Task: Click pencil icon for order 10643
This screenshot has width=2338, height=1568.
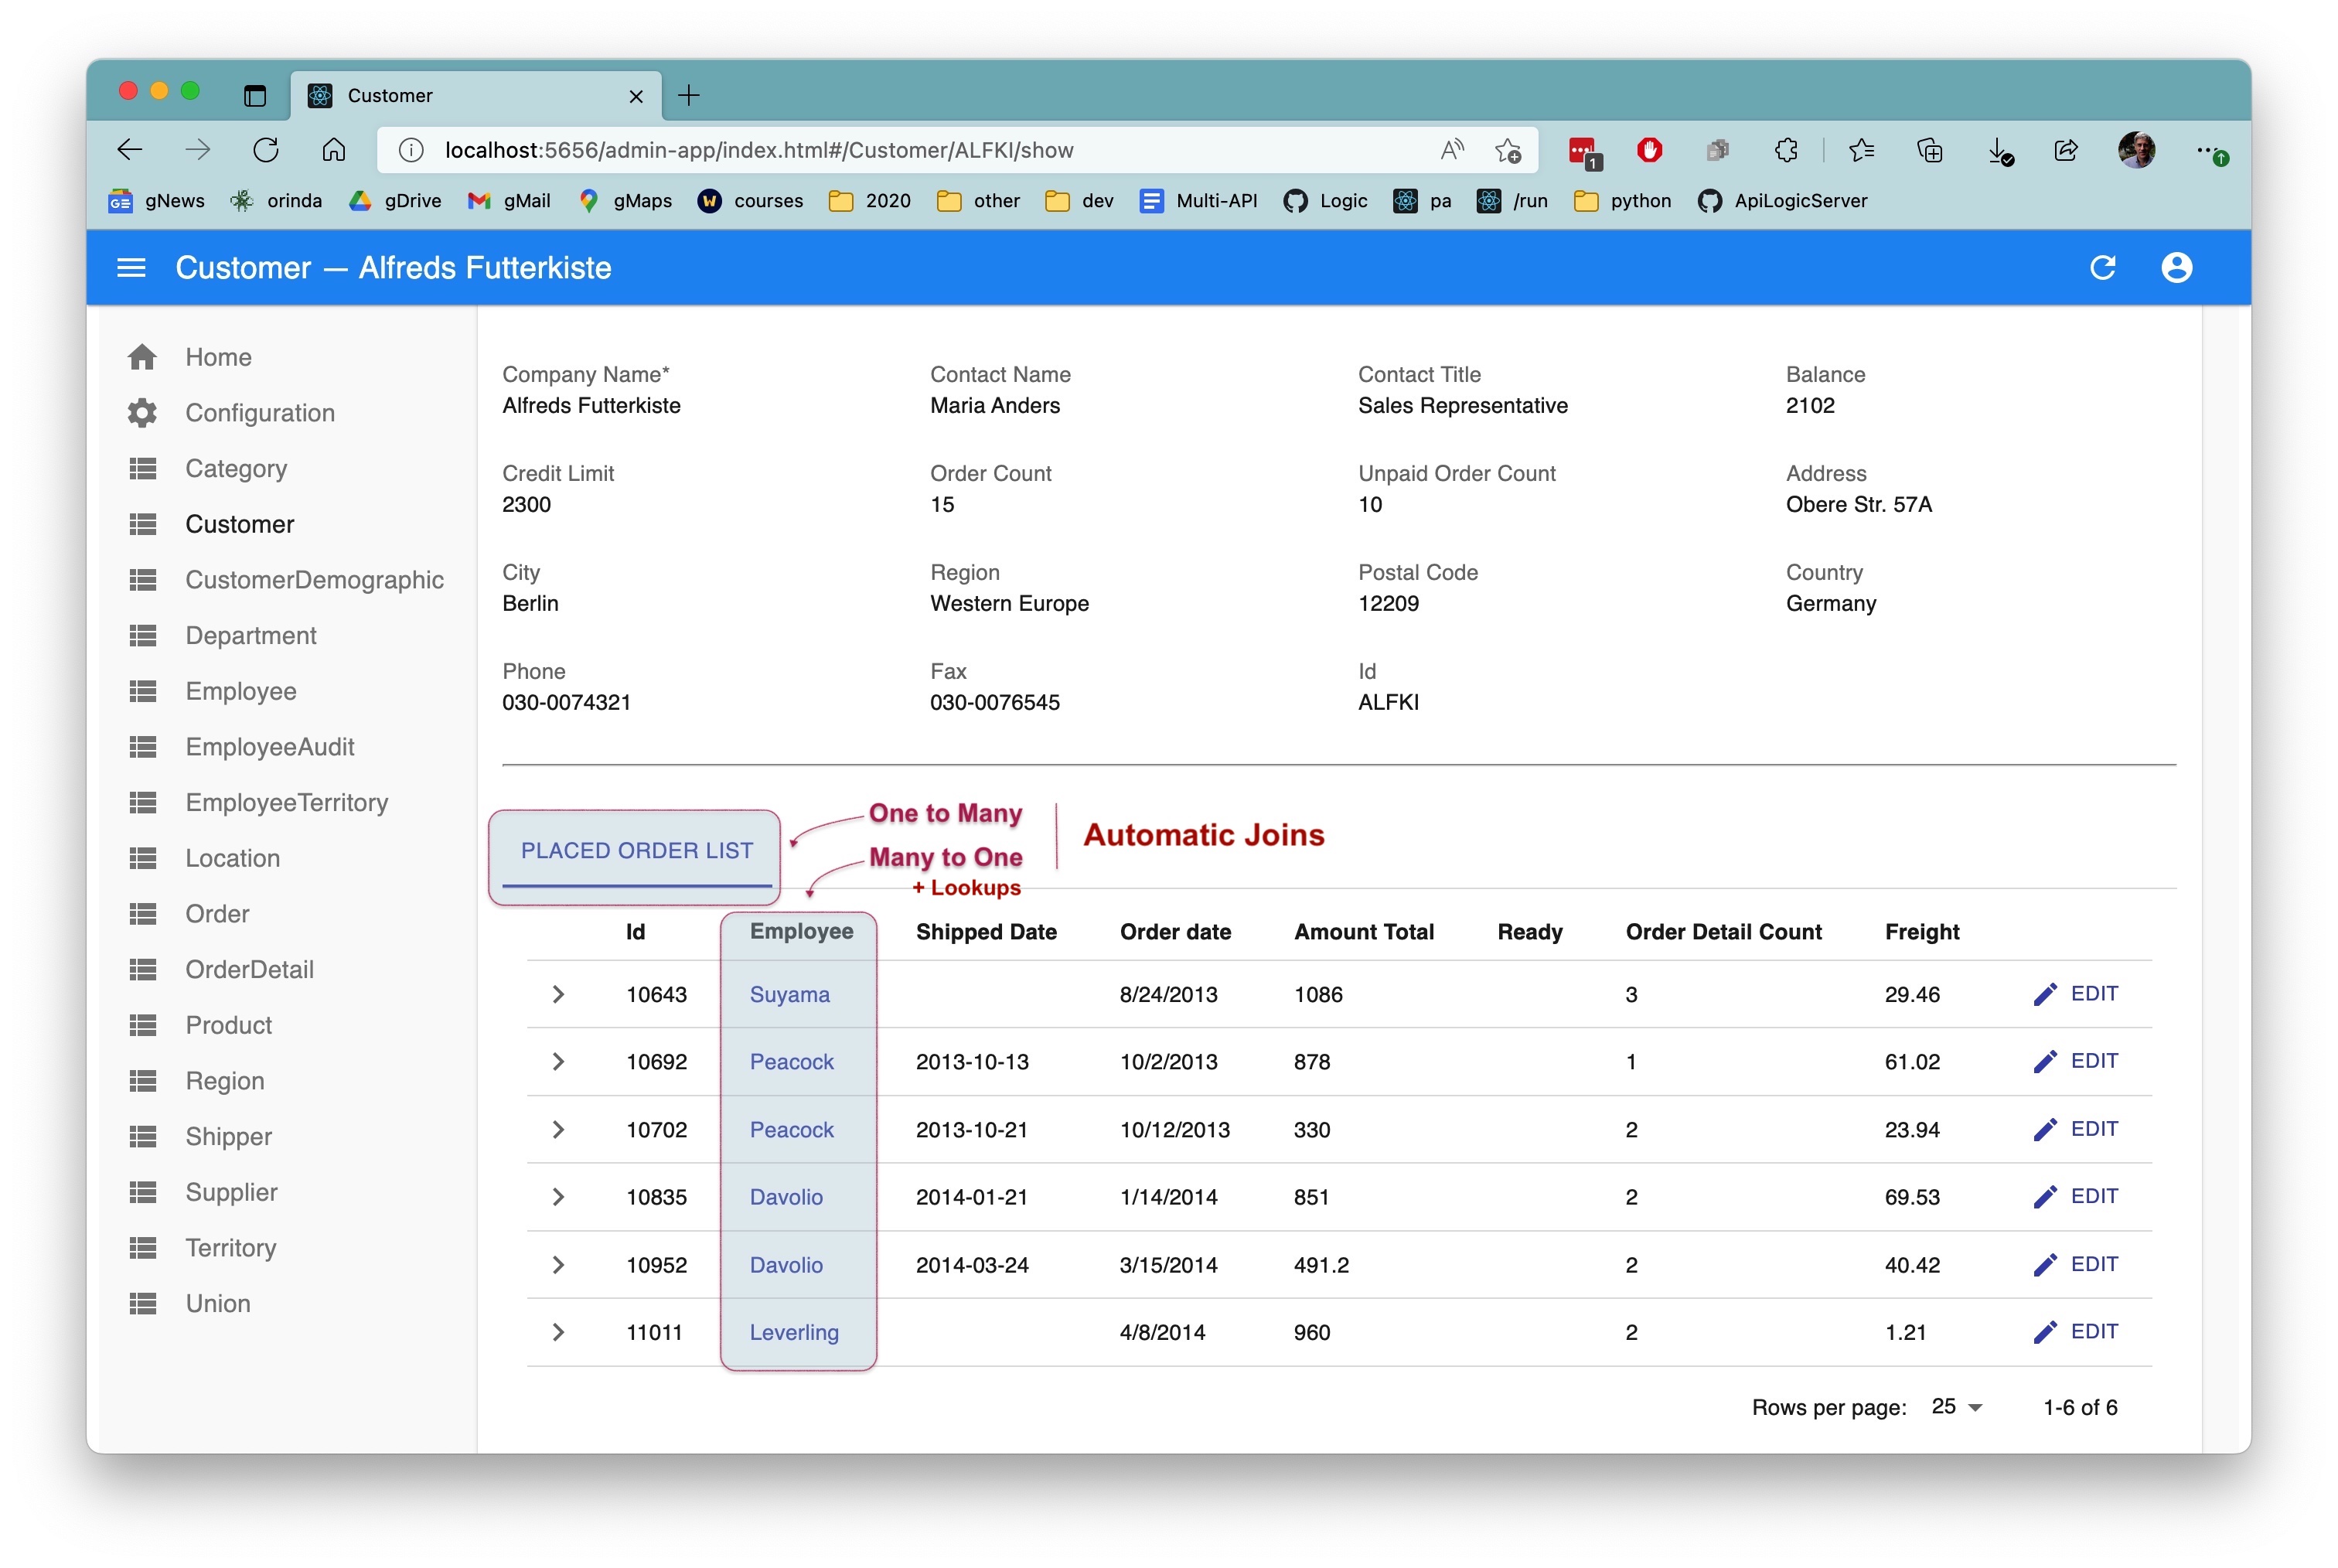Action: [2045, 994]
